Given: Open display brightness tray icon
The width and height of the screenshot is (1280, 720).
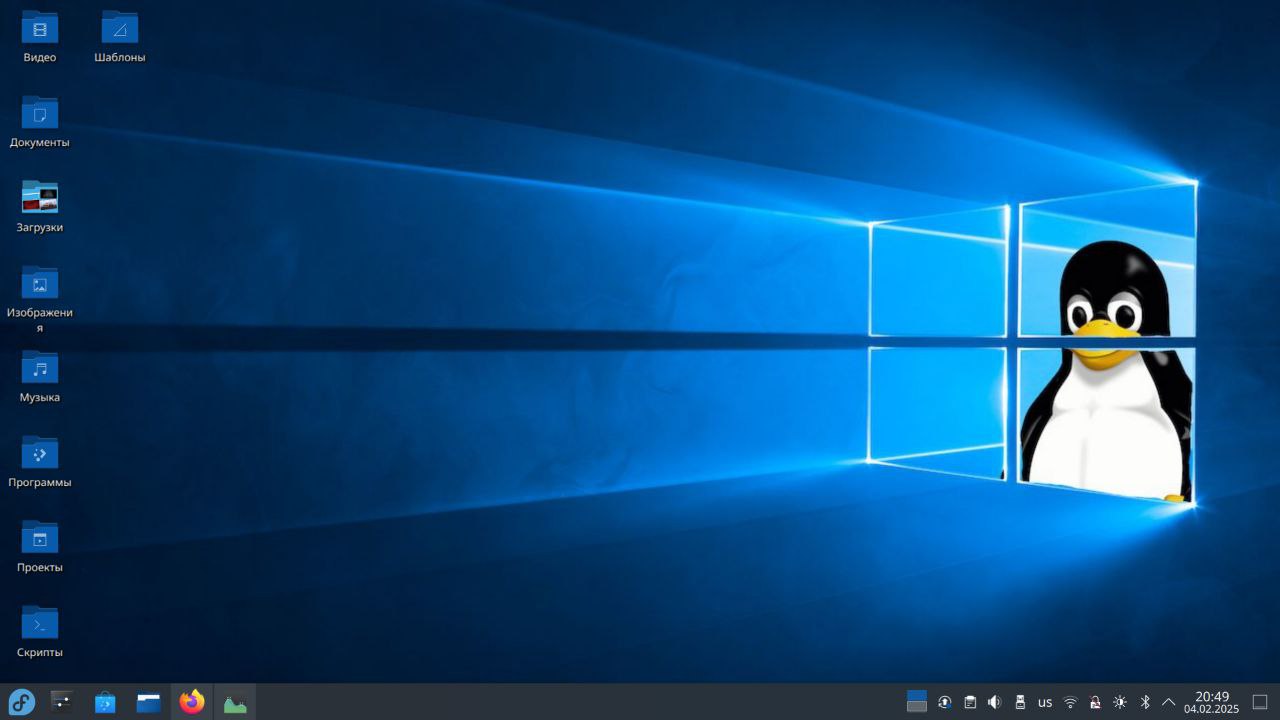Looking at the screenshot, I should coord(1120,702).
